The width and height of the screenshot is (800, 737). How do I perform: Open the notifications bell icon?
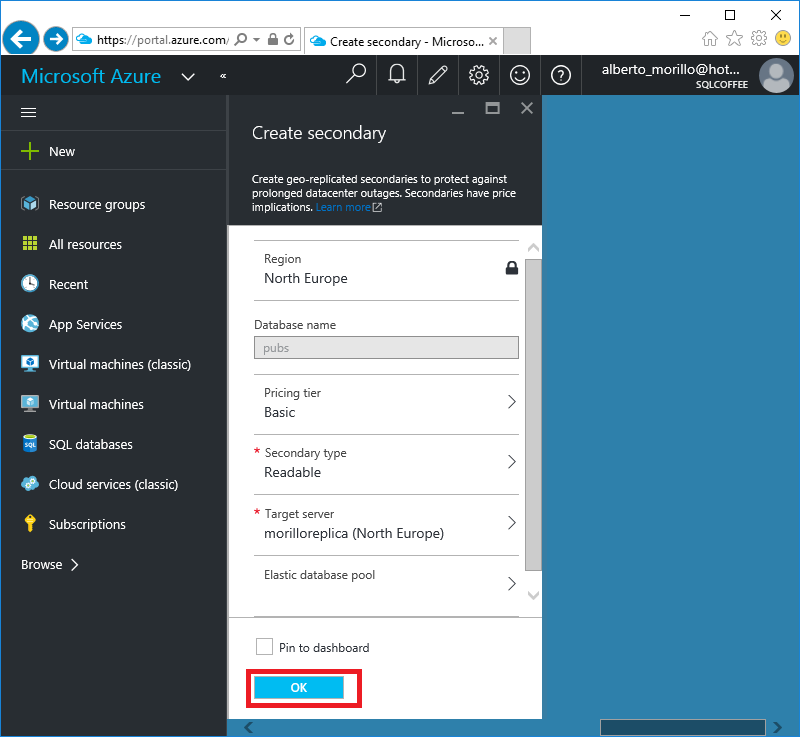tap(397, 75)
